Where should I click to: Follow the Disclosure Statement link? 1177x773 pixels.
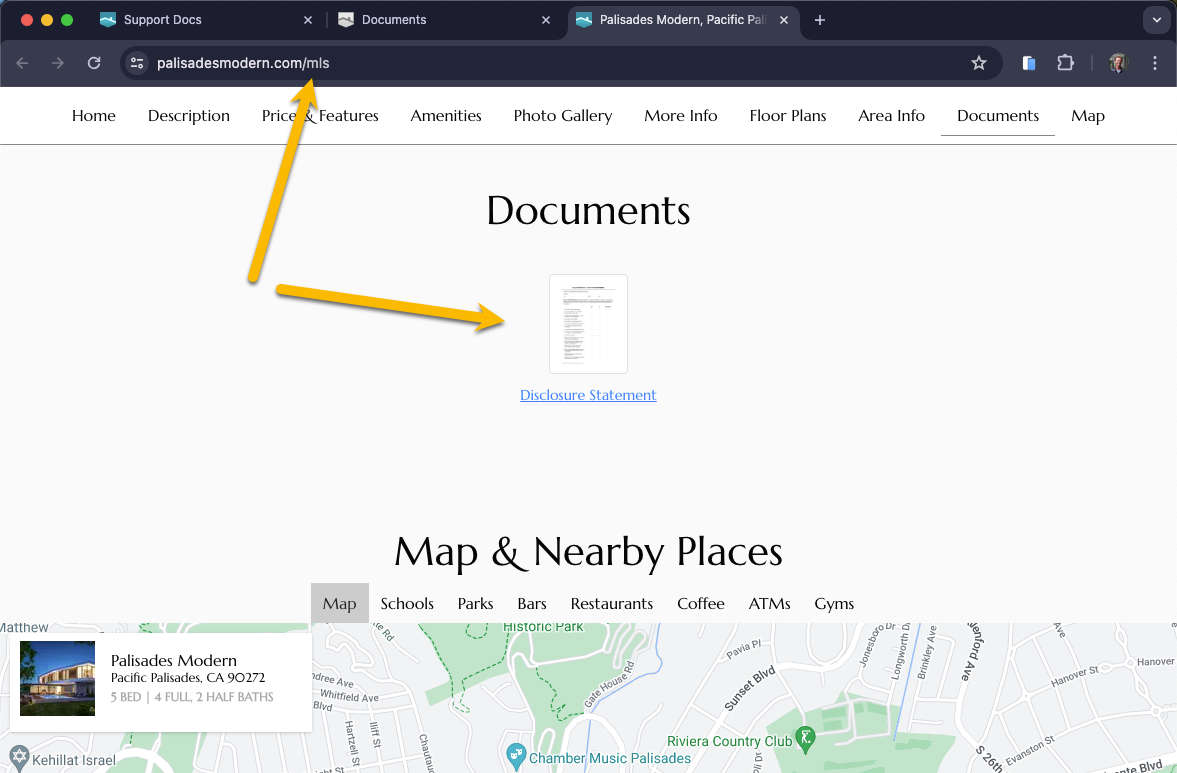pyautogui.click(x=588, y=395)
